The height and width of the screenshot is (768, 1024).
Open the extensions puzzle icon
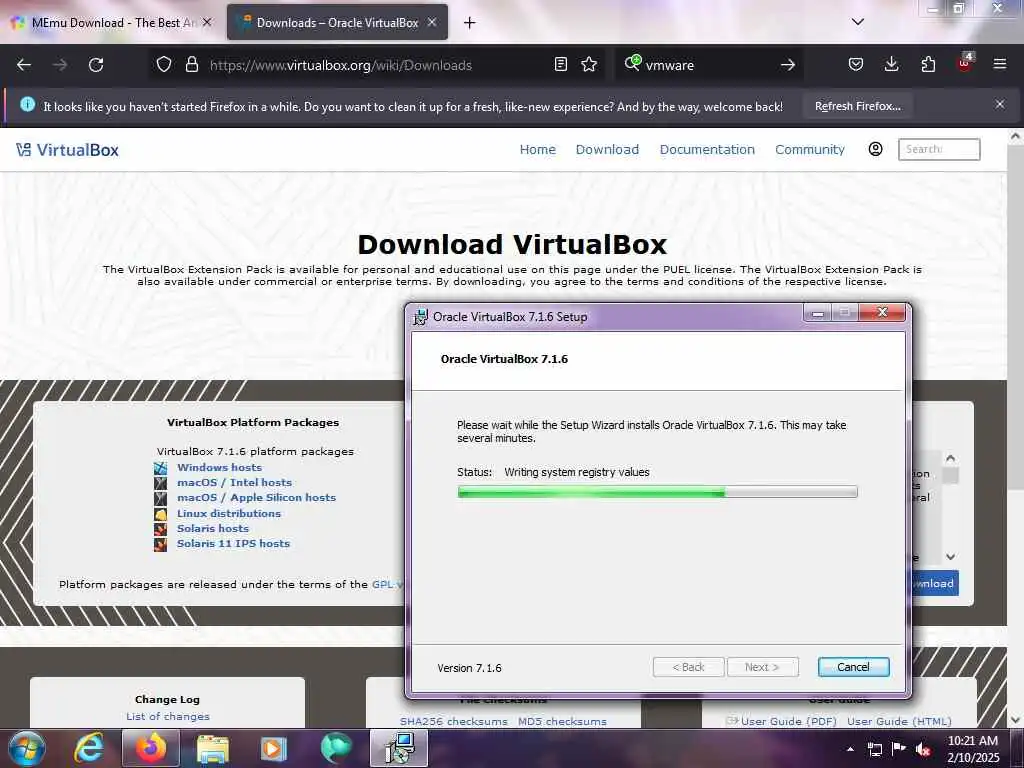click(x=928, y=65)
